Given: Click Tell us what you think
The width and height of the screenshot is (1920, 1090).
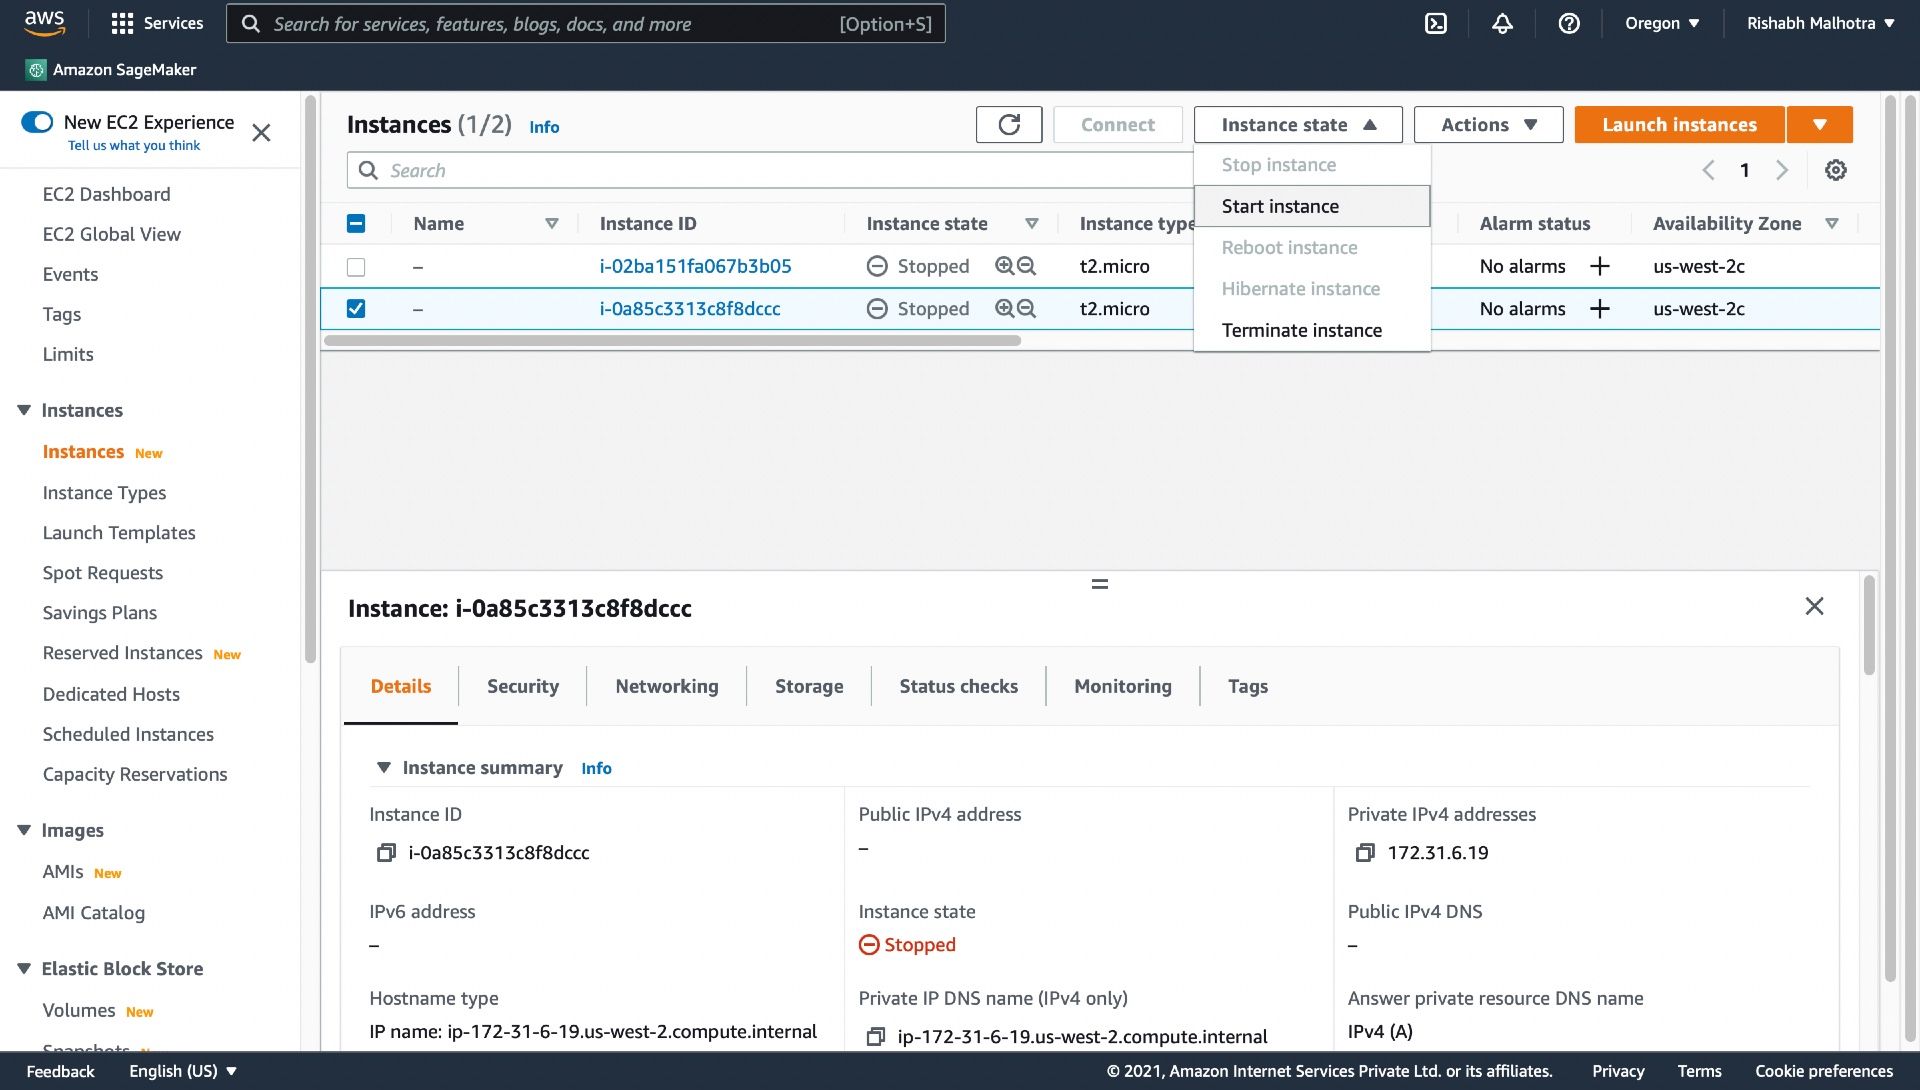Looking at the screenshot, I should coord(134,145).
